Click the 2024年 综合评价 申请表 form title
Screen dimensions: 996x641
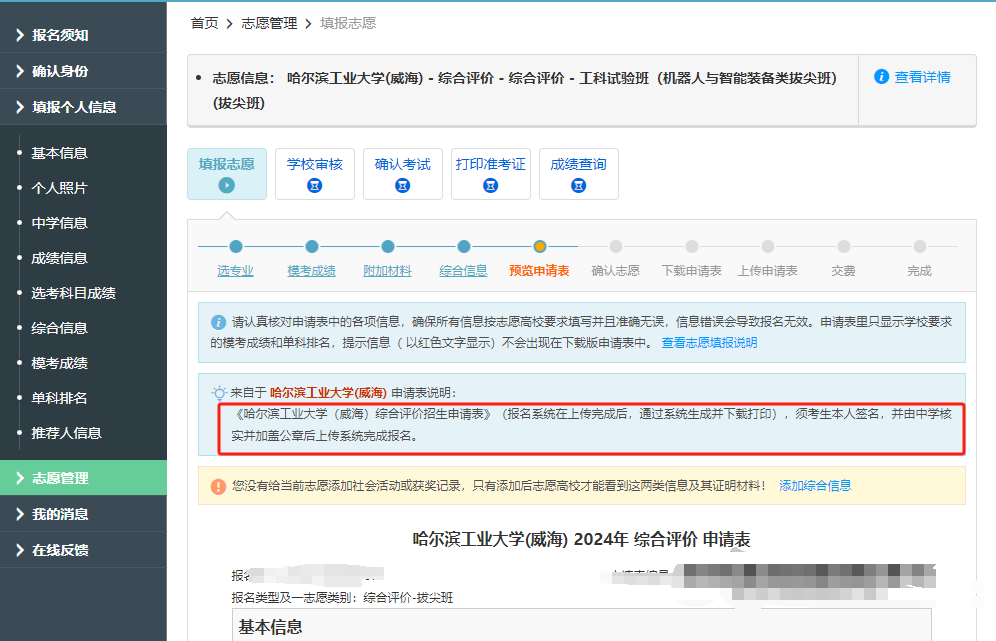(581, 540)
